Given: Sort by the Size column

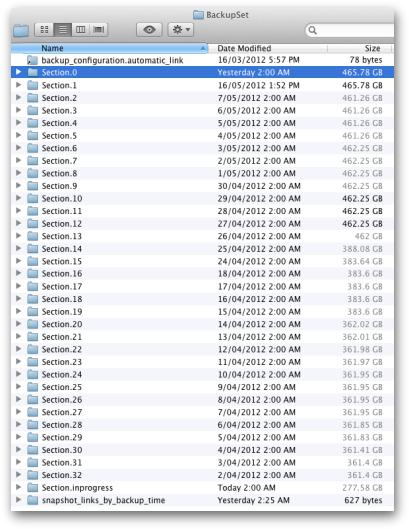Looking at the screenshot, I should click(359, 48).
